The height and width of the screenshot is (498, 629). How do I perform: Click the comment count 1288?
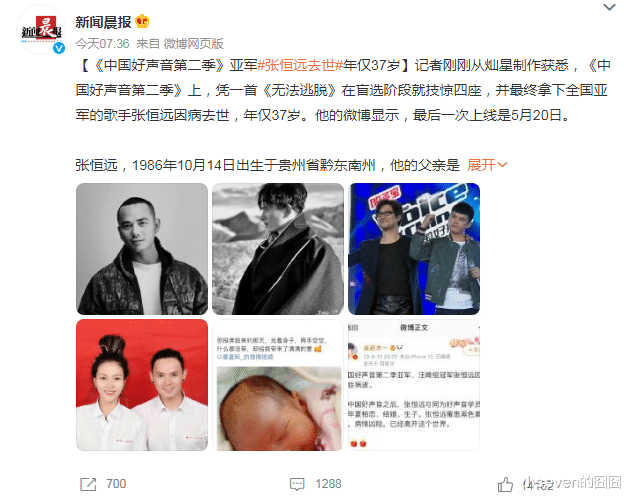coord(328,484)
